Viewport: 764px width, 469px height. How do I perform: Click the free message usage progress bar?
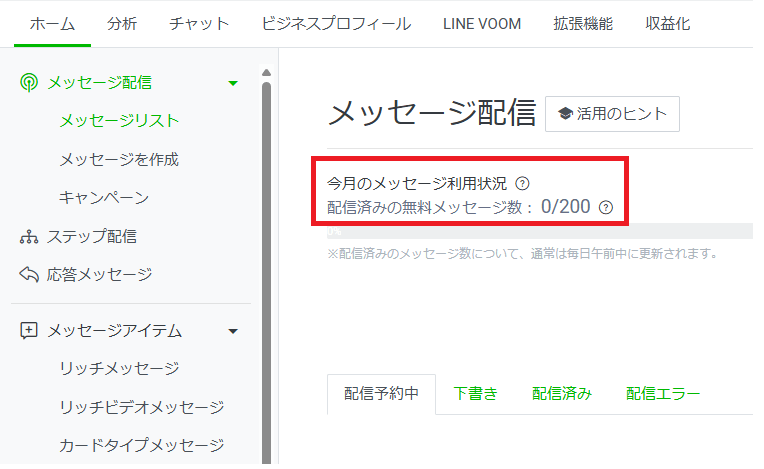pyautogui.click(x=540, y=232)
